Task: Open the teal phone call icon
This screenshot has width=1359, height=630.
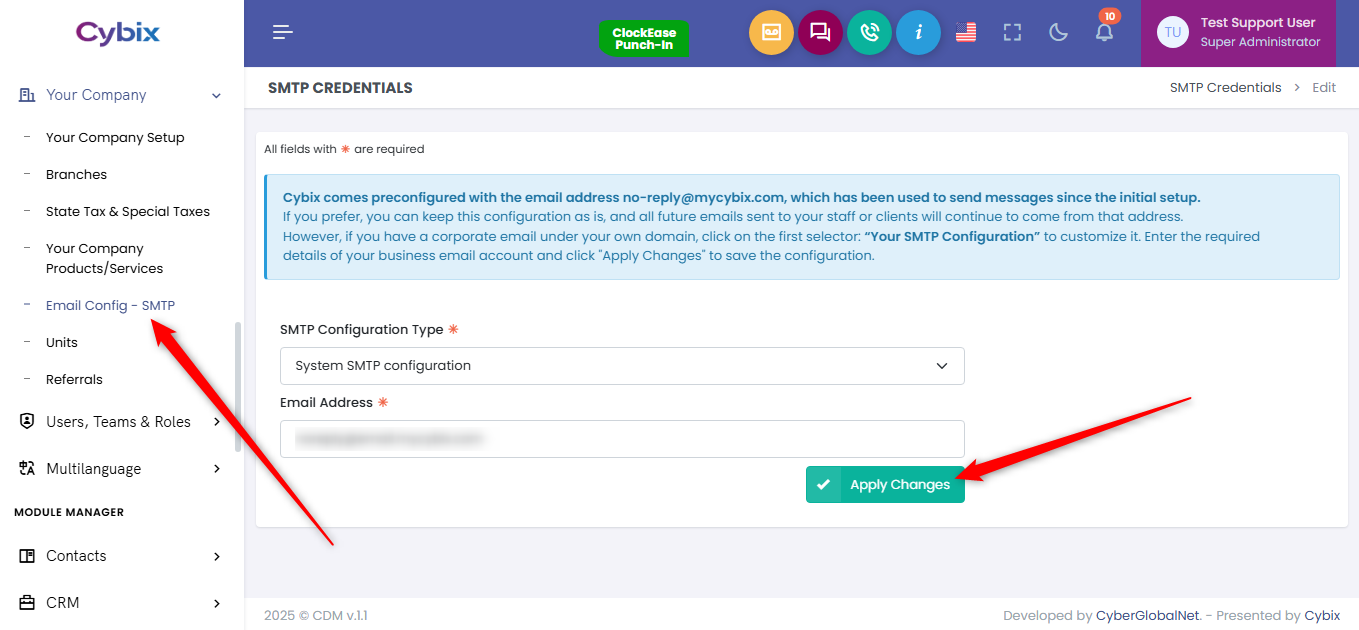Action: [869, 33]
